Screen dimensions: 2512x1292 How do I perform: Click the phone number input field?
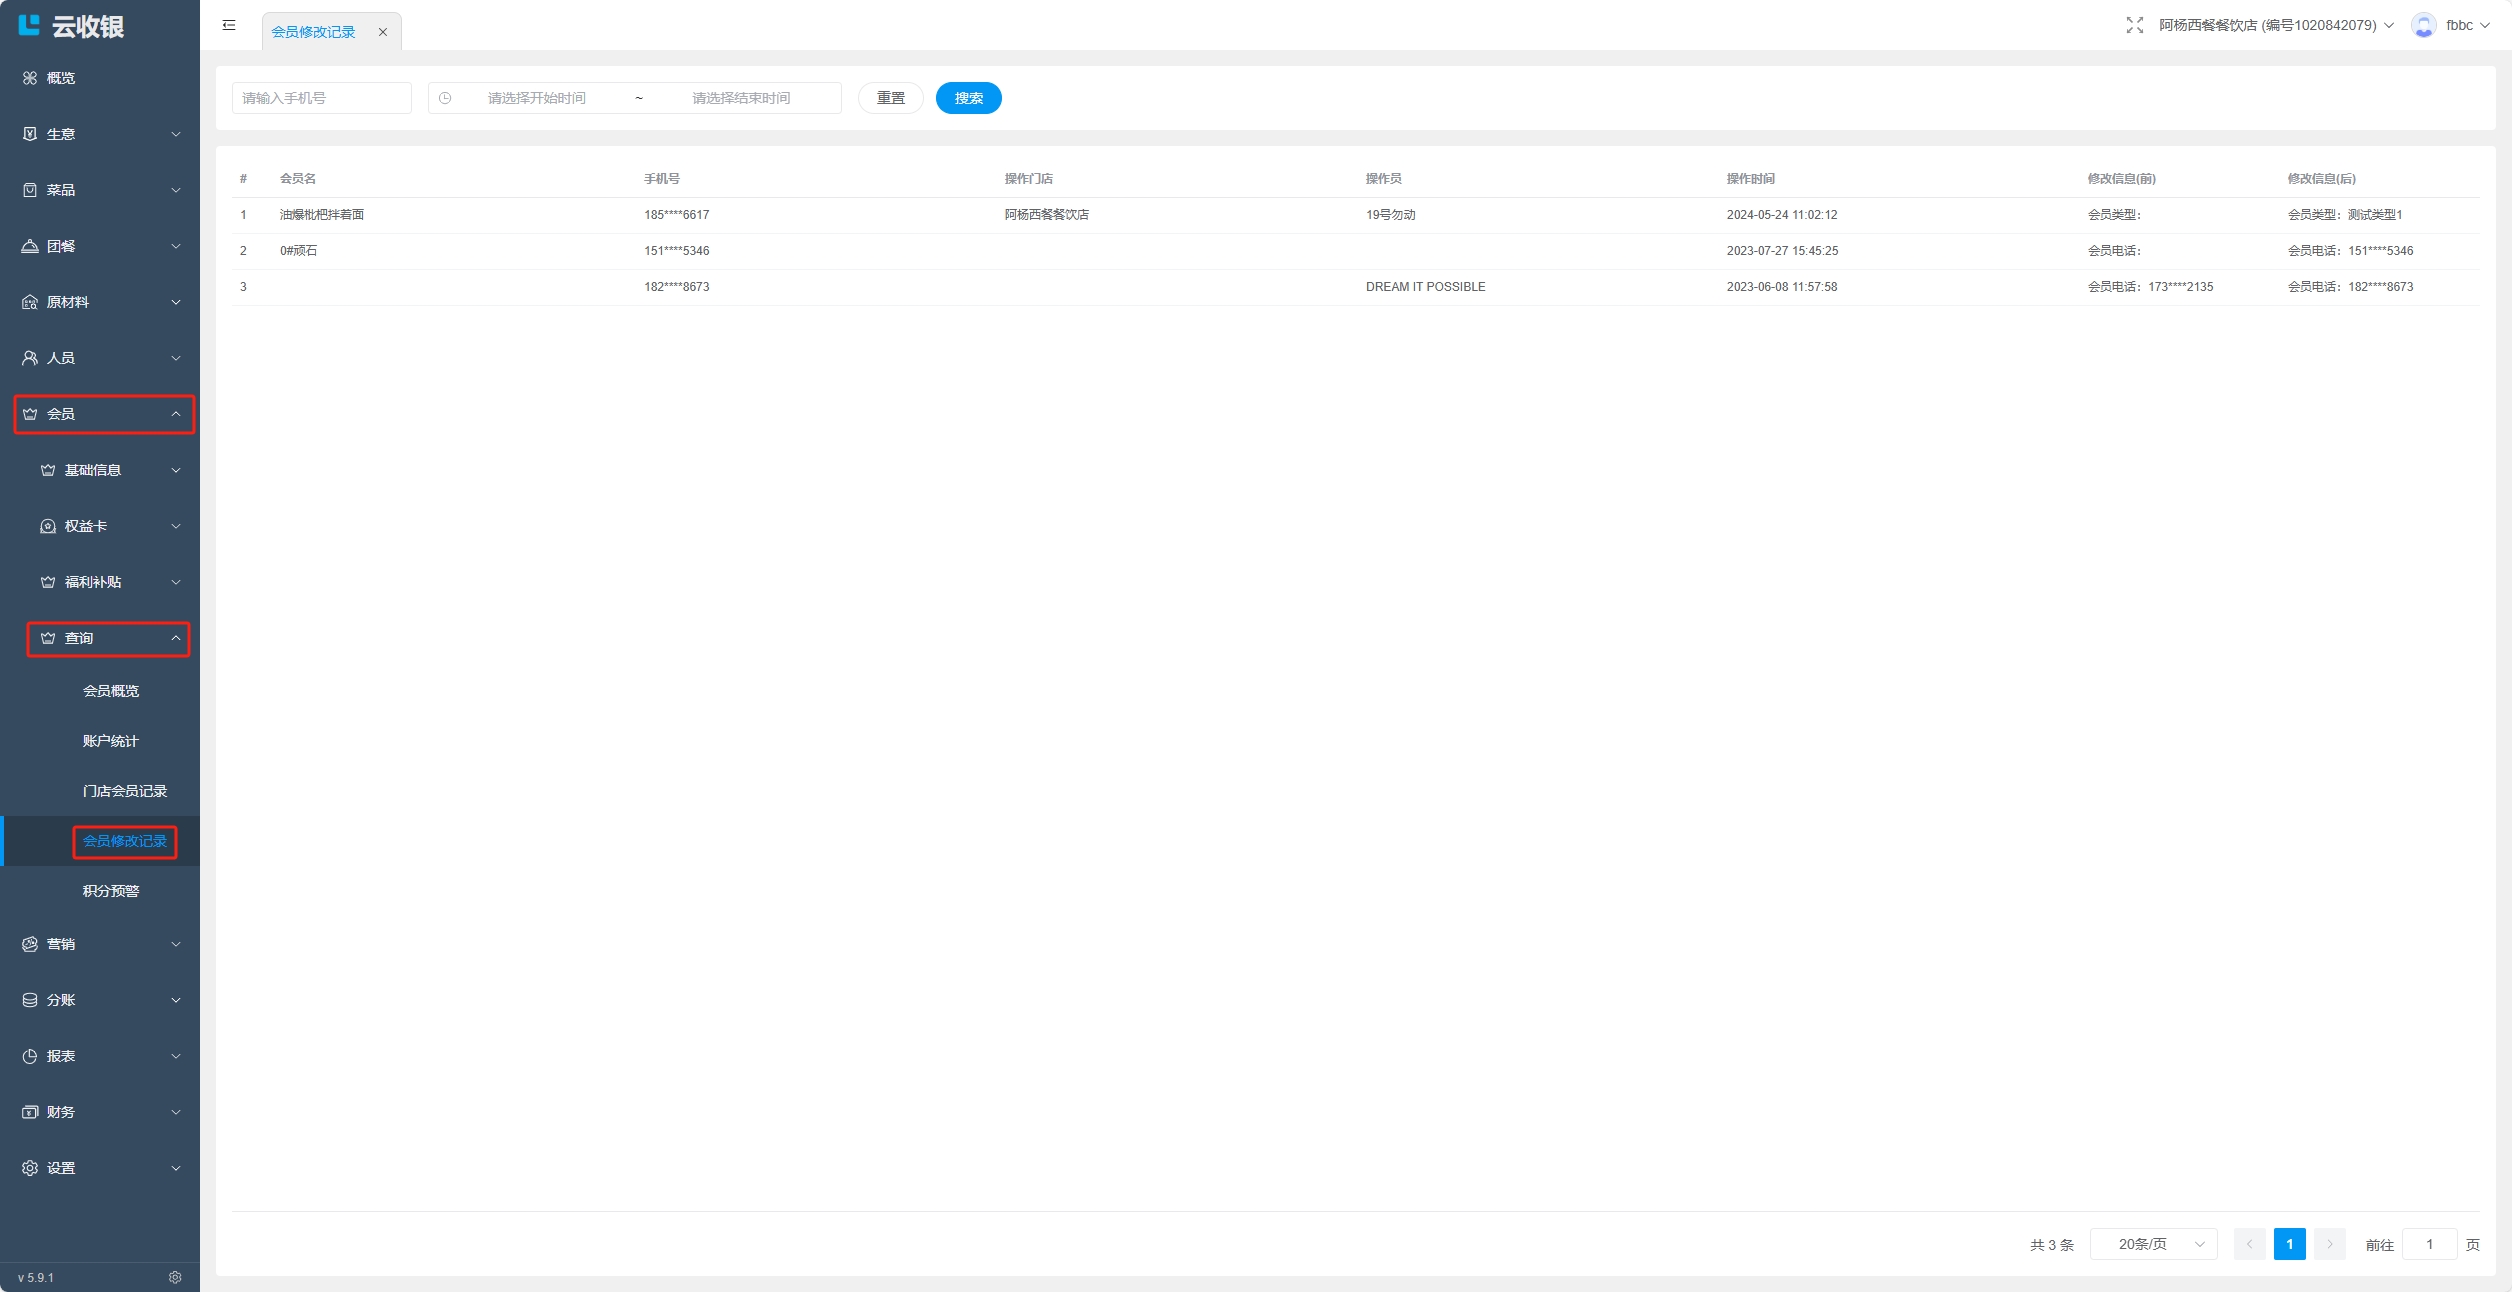pyautogui.click(x=321, y=98)
